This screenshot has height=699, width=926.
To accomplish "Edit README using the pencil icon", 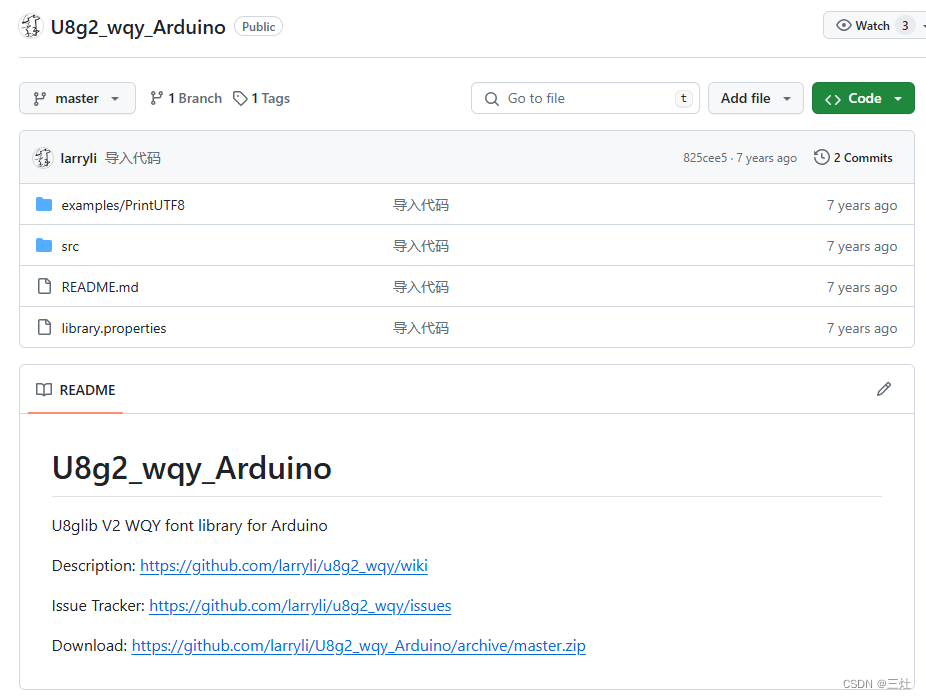I will [883, 389].
